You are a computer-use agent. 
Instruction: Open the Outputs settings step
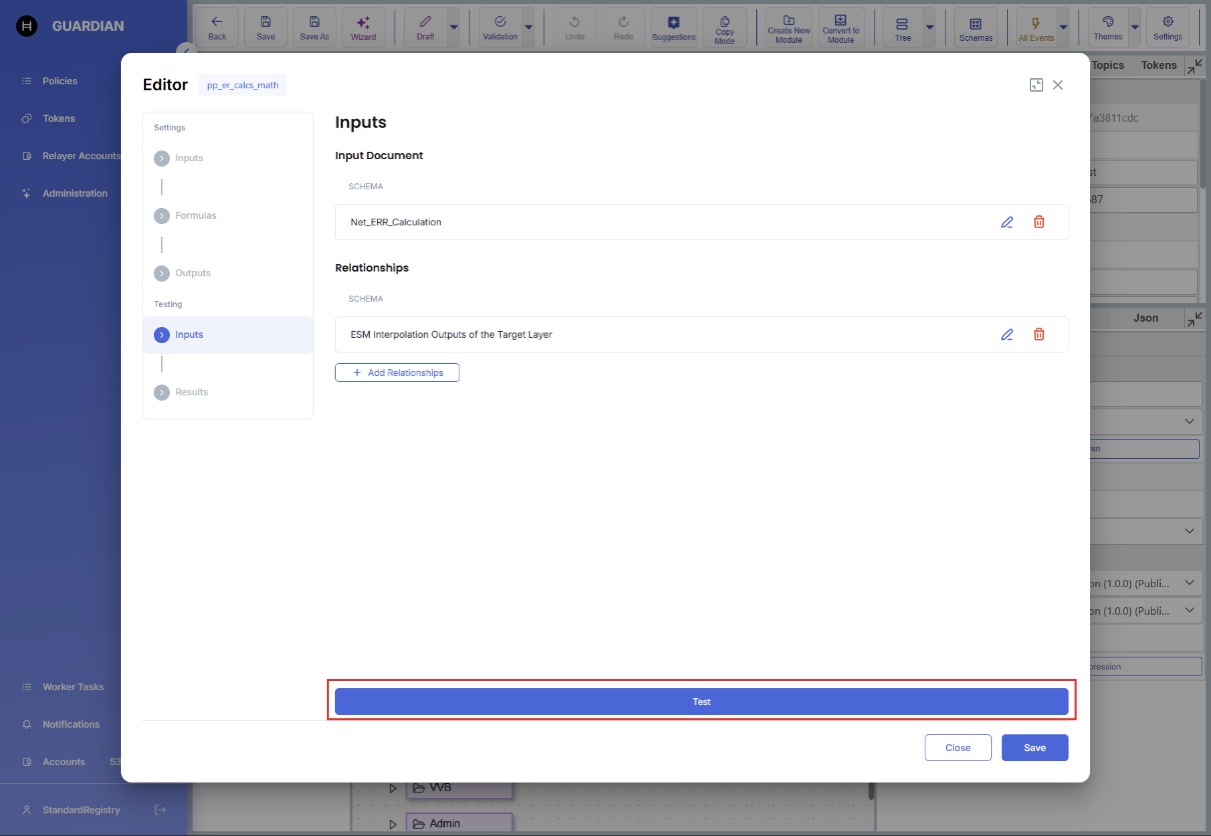click(192, 273)
